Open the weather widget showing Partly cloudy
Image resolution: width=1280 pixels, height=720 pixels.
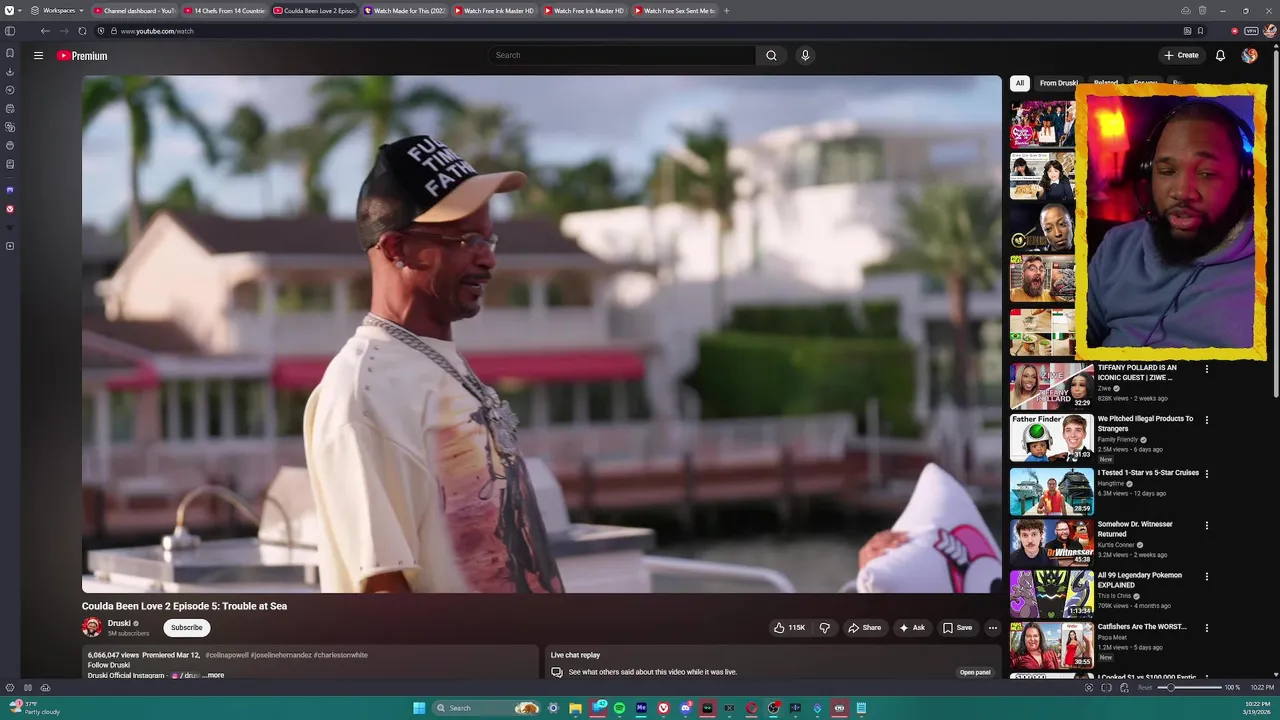click(35, 708)
